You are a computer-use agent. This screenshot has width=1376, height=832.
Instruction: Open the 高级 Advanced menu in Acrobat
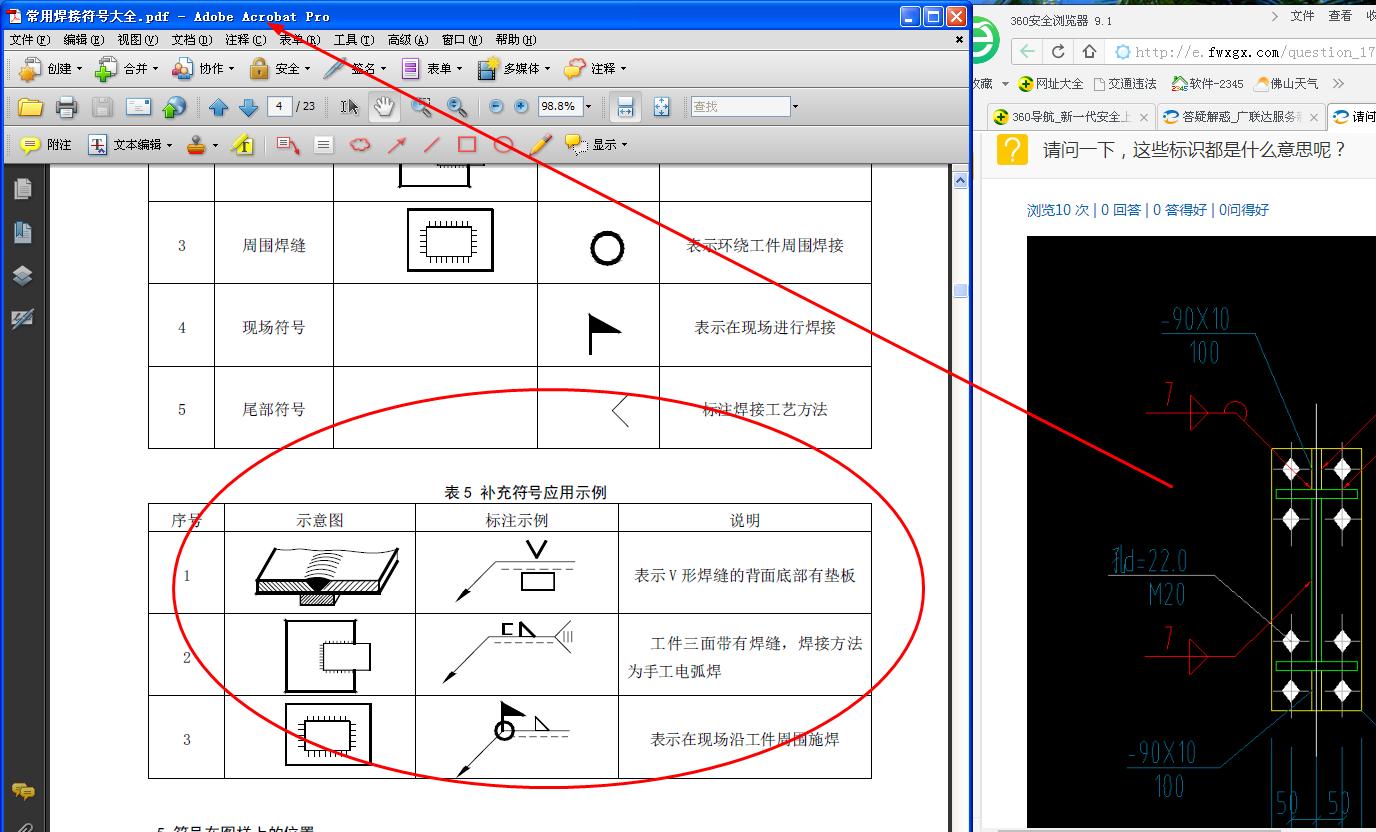coord(407,40)
